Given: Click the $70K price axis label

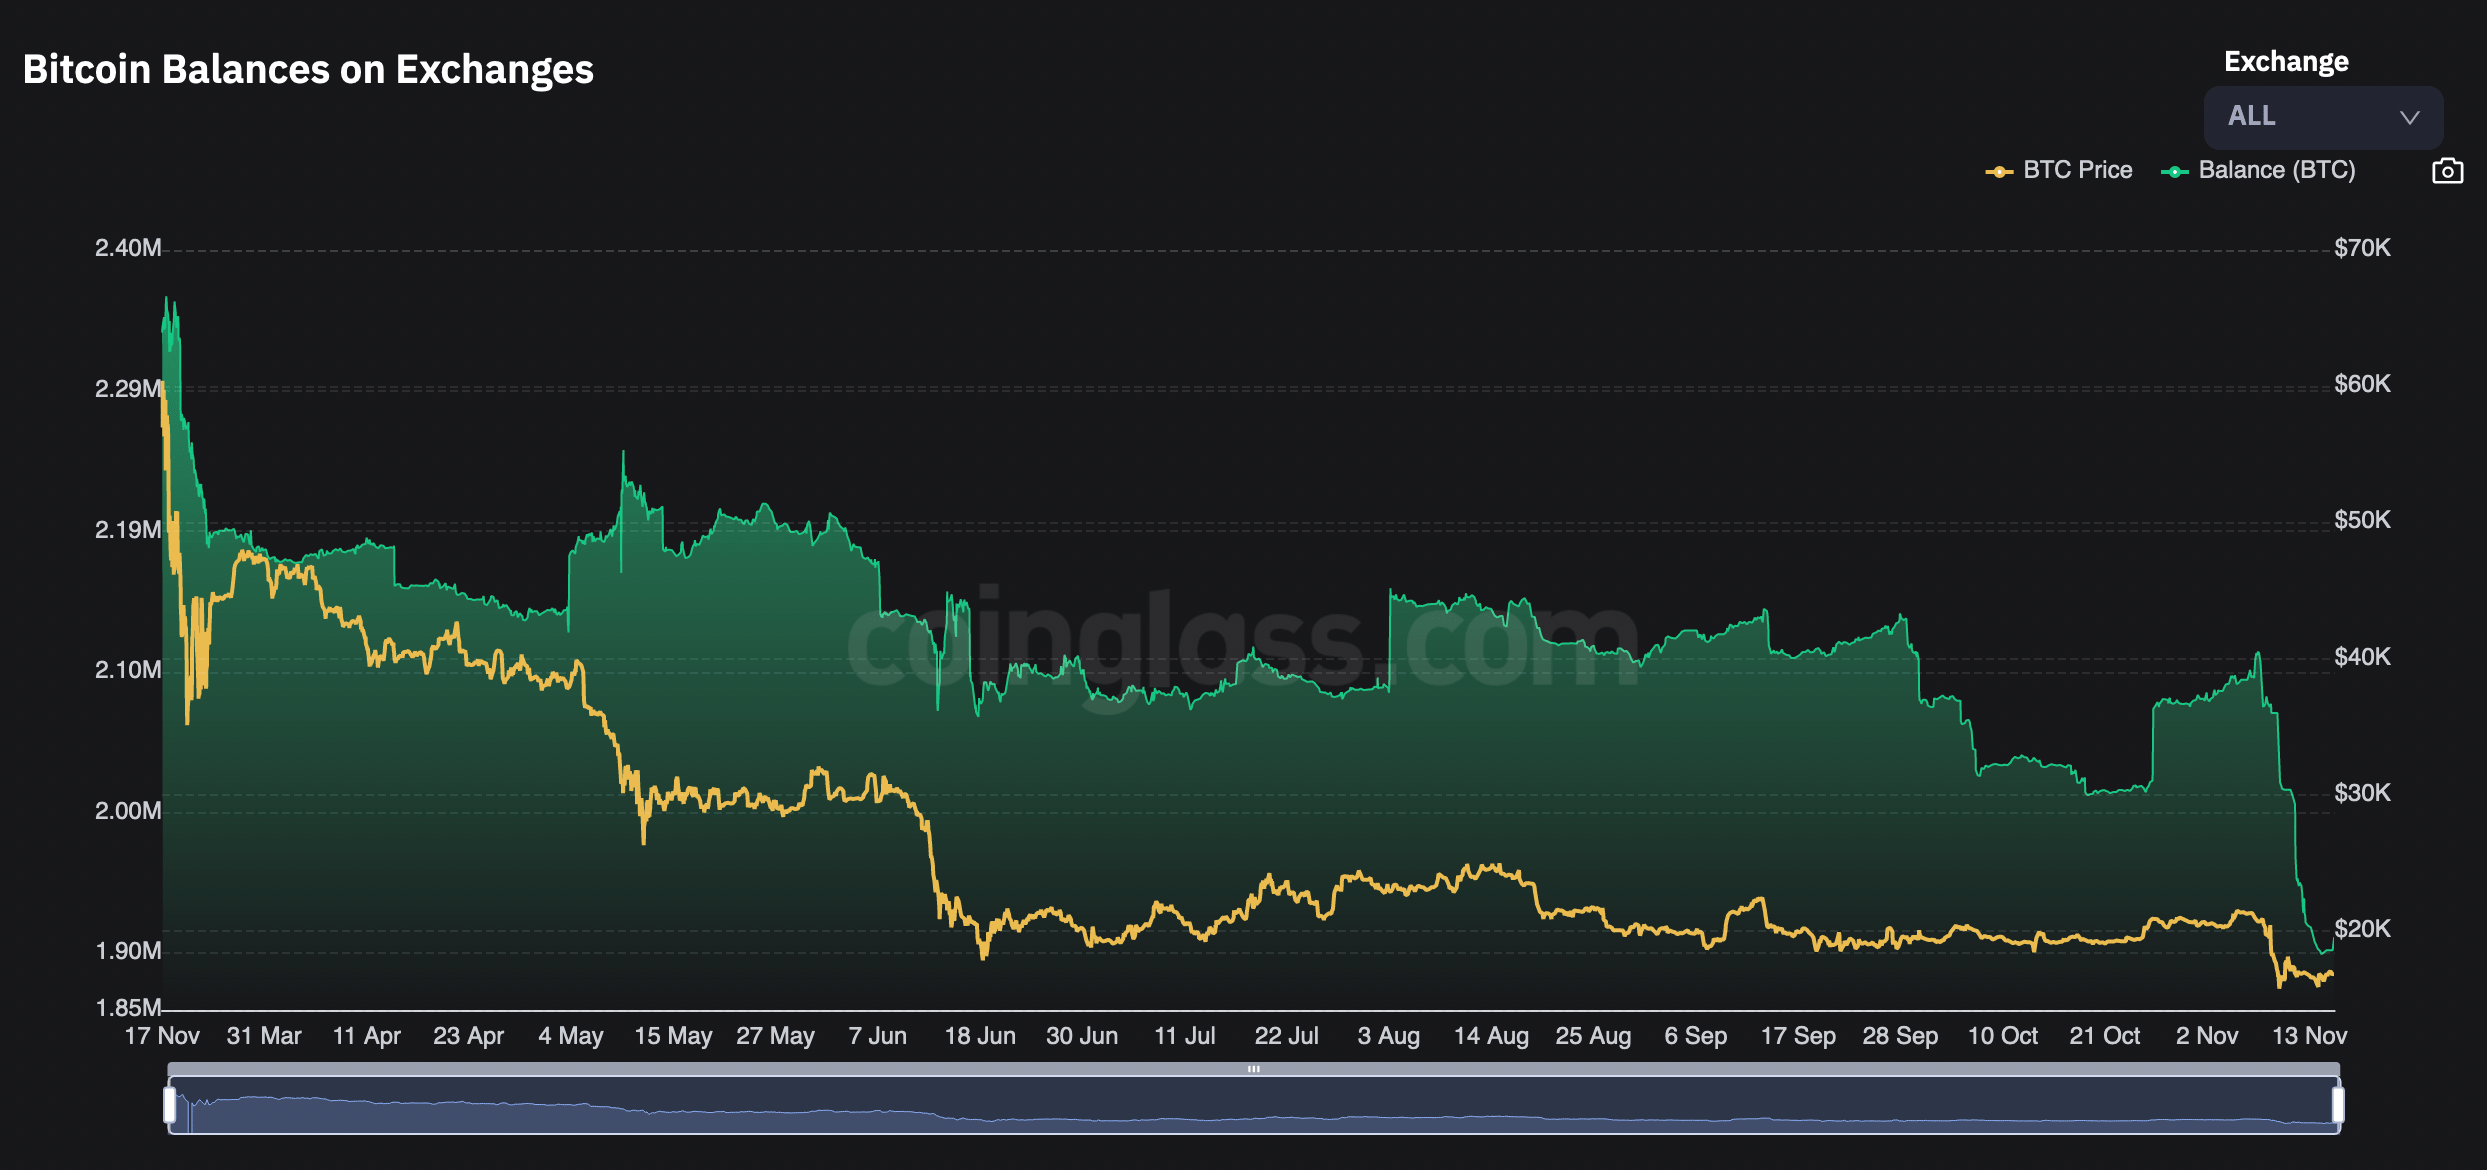Looking at the screenshot, I should [2362, 248].
